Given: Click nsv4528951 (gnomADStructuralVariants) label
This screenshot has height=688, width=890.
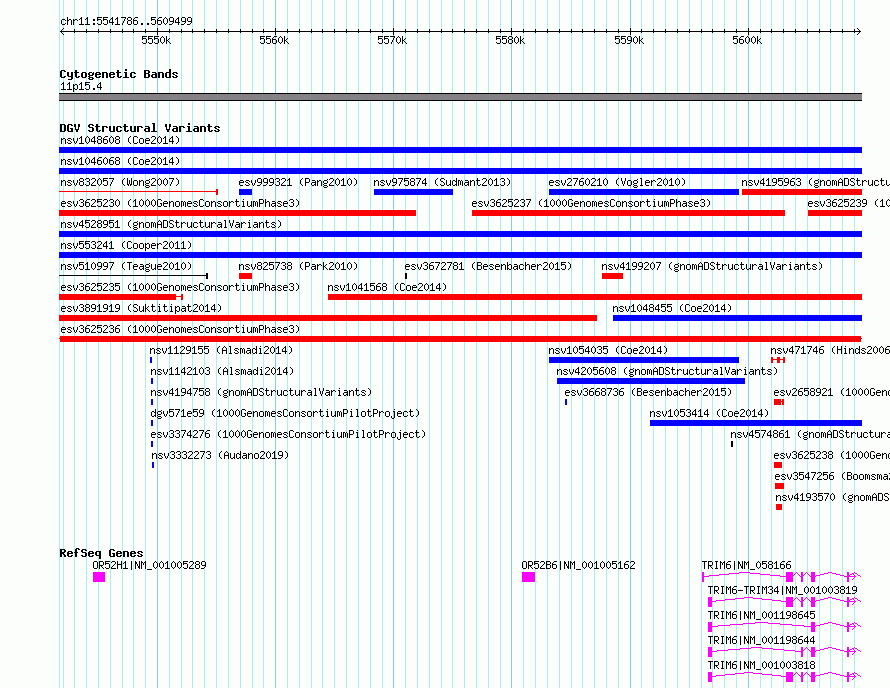Looking at the screenshot, I should tap(171, 224).
